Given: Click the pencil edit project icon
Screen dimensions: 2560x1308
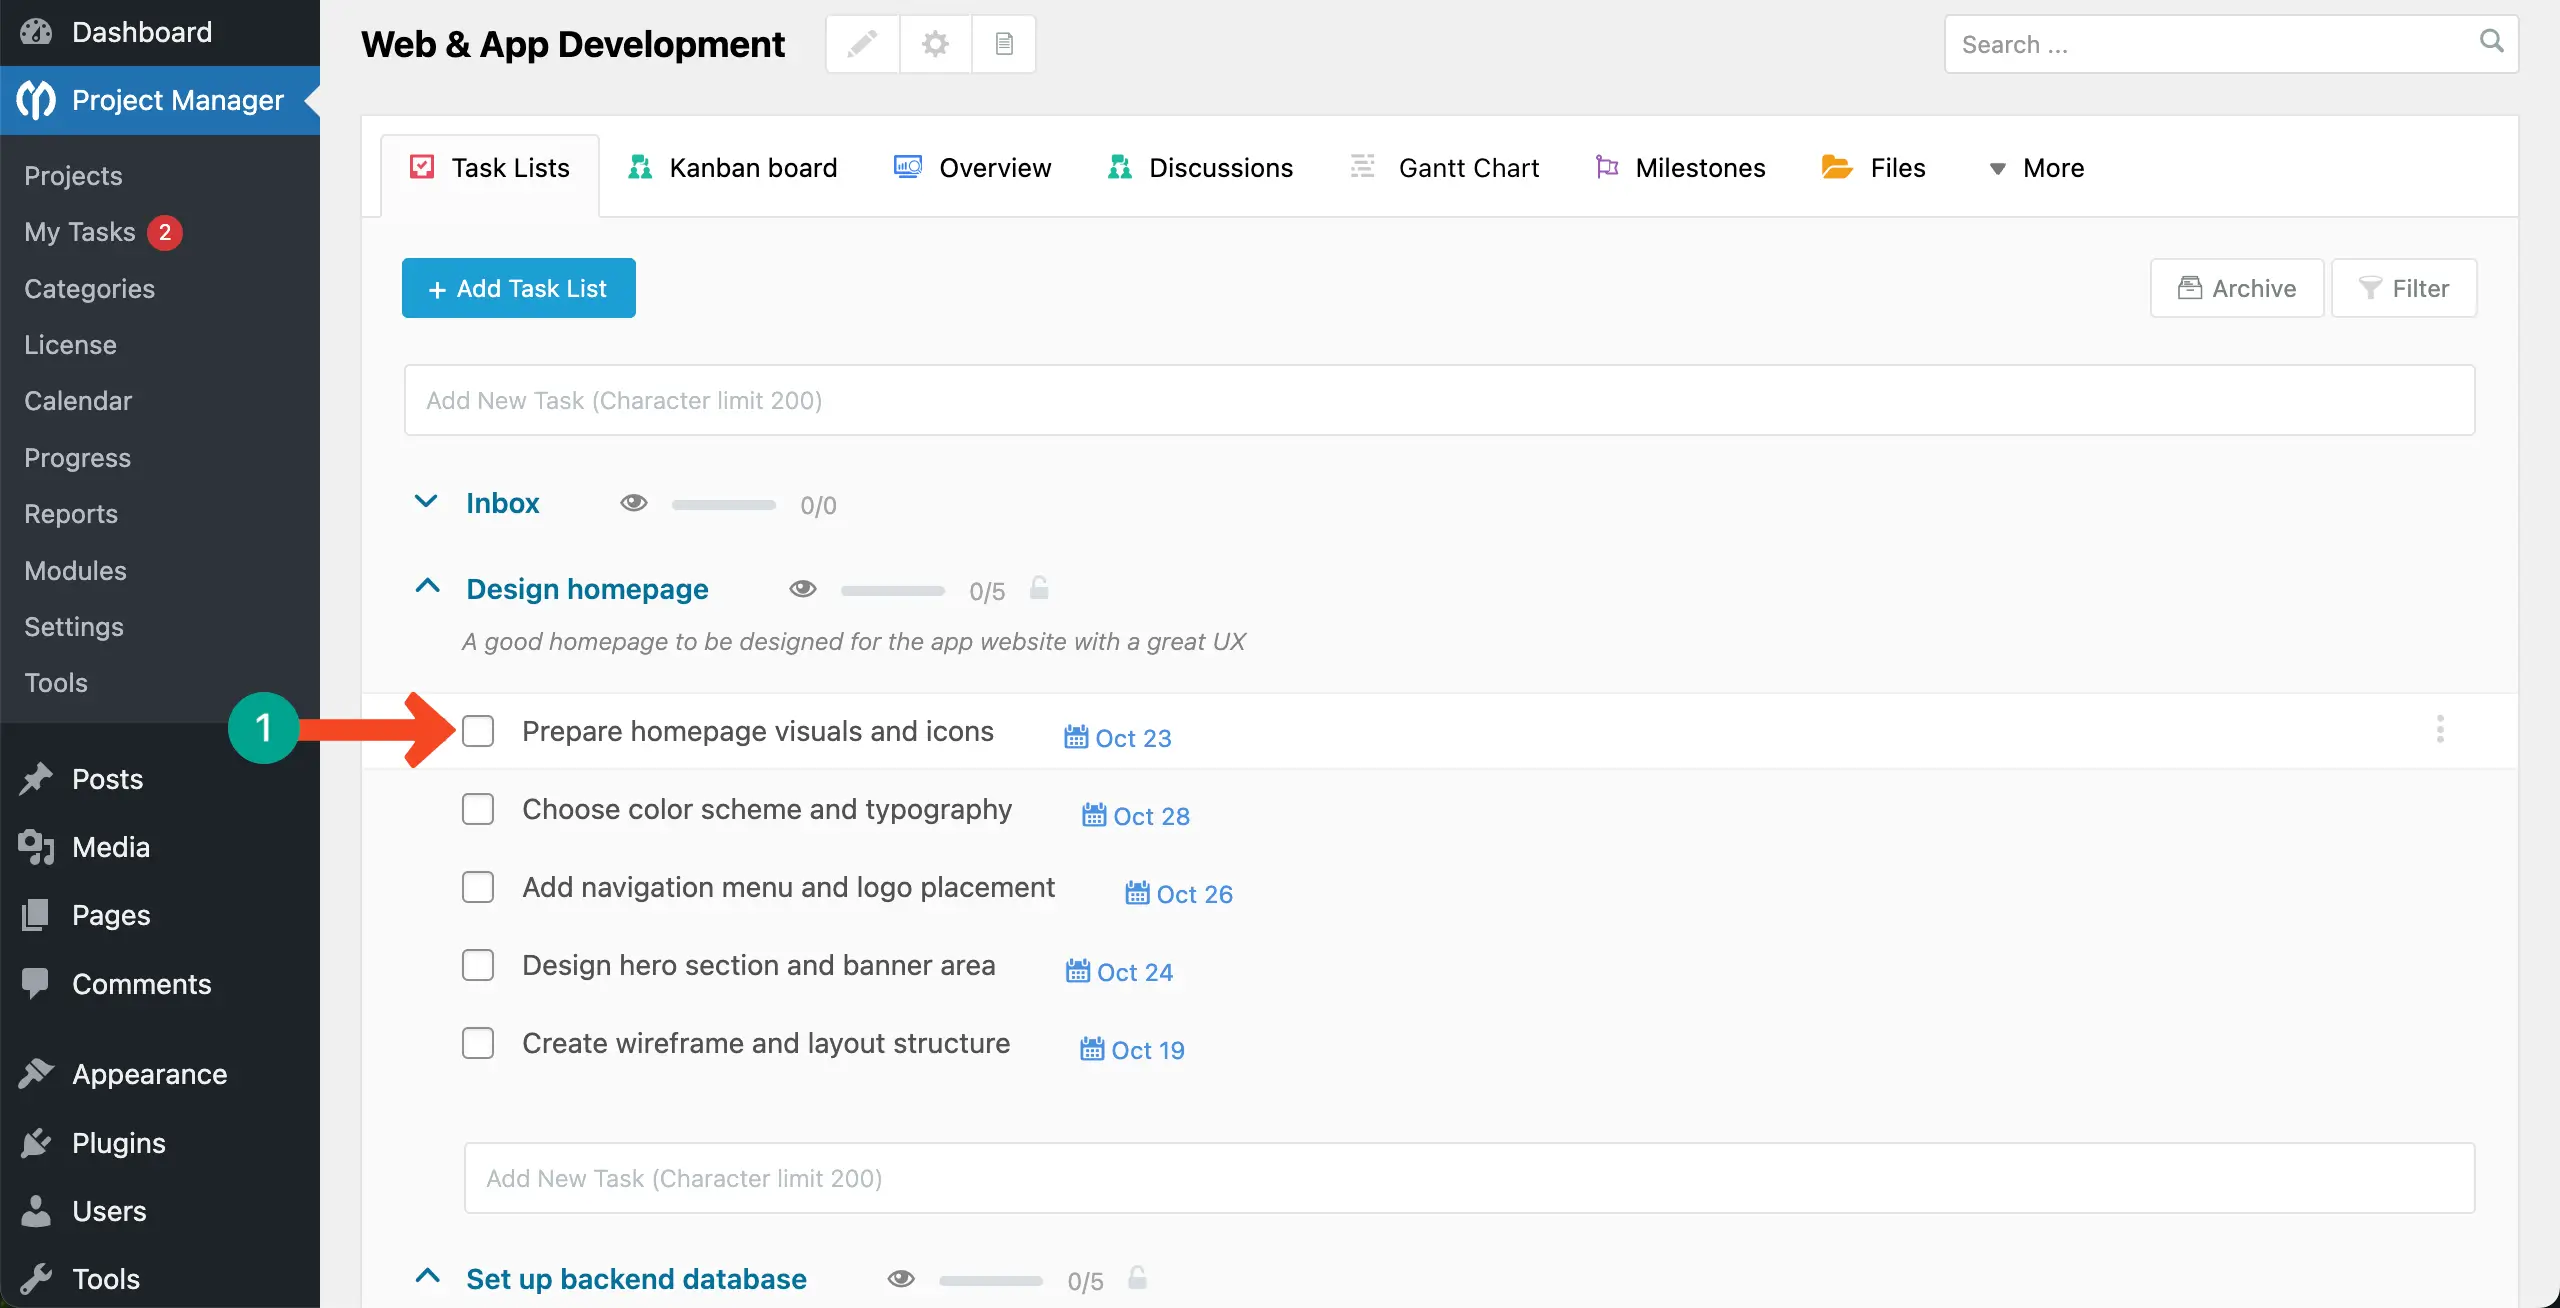Looking at the screenshot, I should click(x=862, y=44).
